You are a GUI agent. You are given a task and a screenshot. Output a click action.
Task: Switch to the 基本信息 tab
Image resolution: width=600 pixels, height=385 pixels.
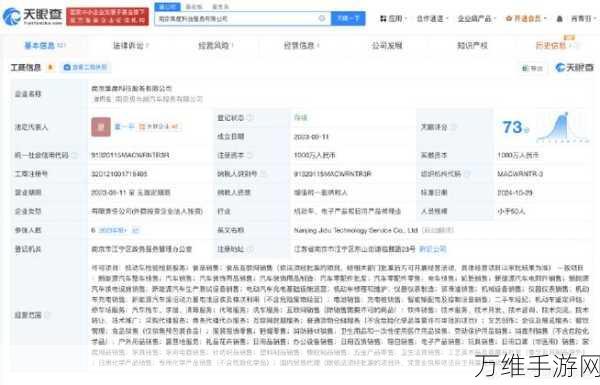click(x=44, y=46)
